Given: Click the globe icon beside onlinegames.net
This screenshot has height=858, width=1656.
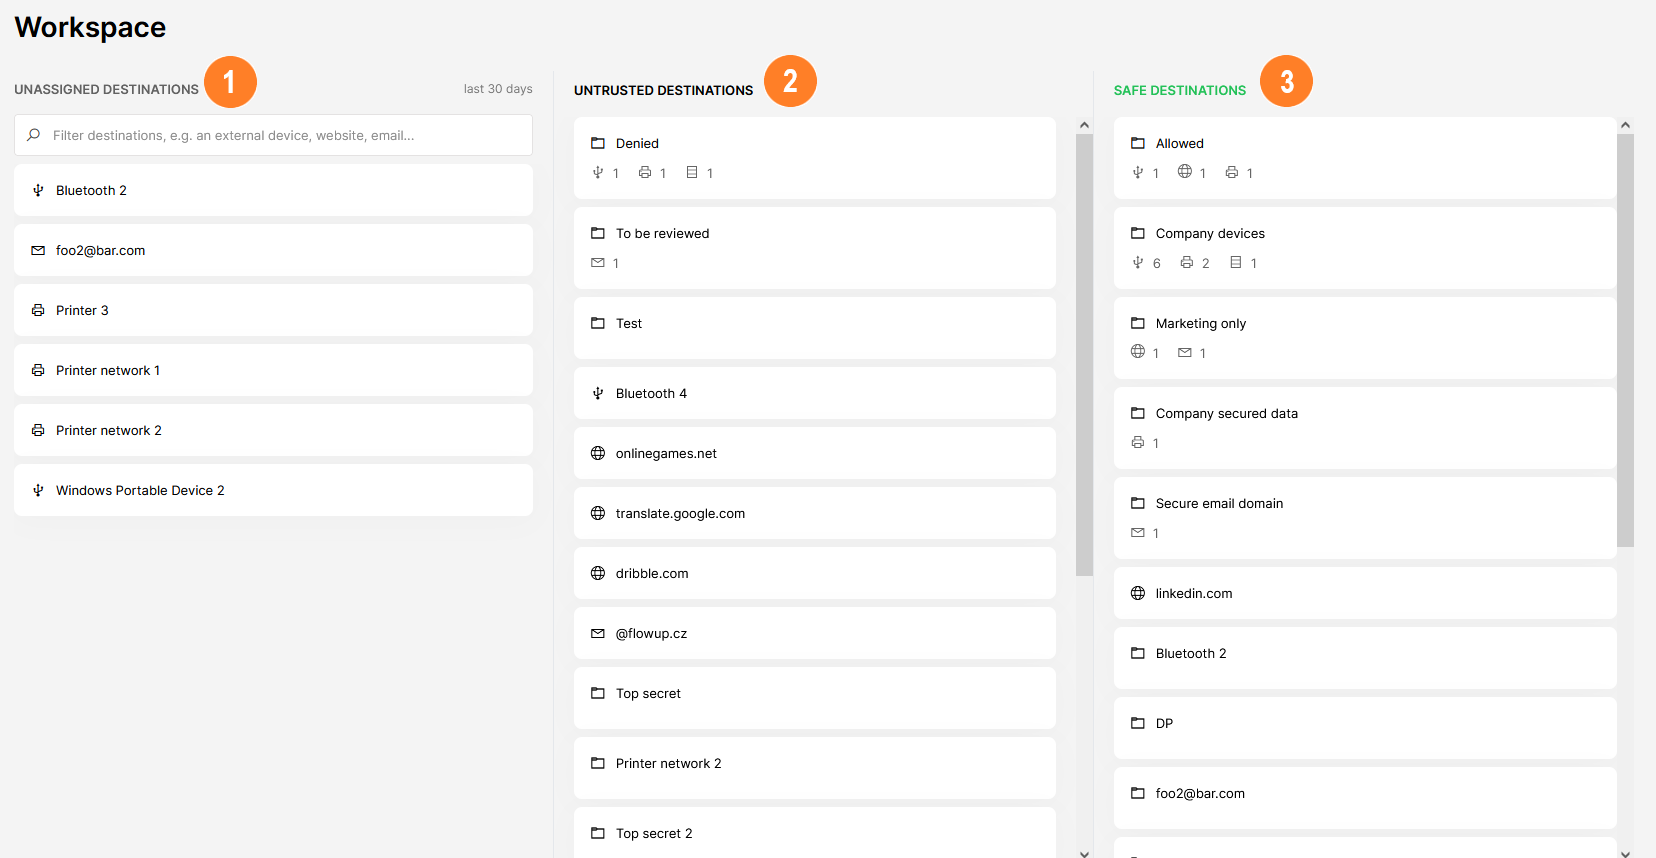Looking at the screenshot, I should click(598, 454).
